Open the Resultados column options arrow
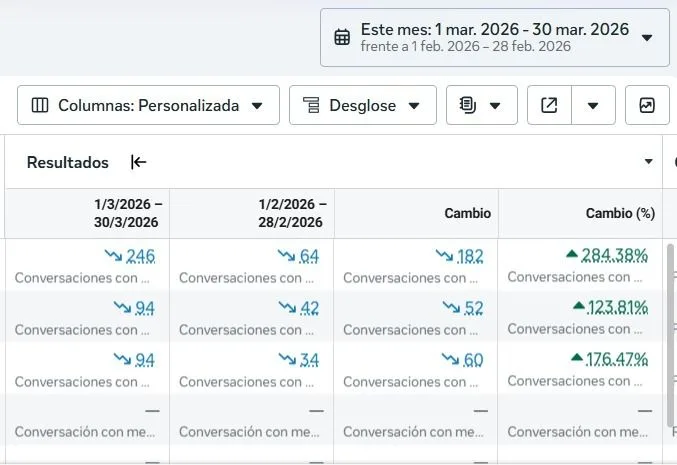The image size is (677, 465). pyautogui.click(x=648, y=161)
